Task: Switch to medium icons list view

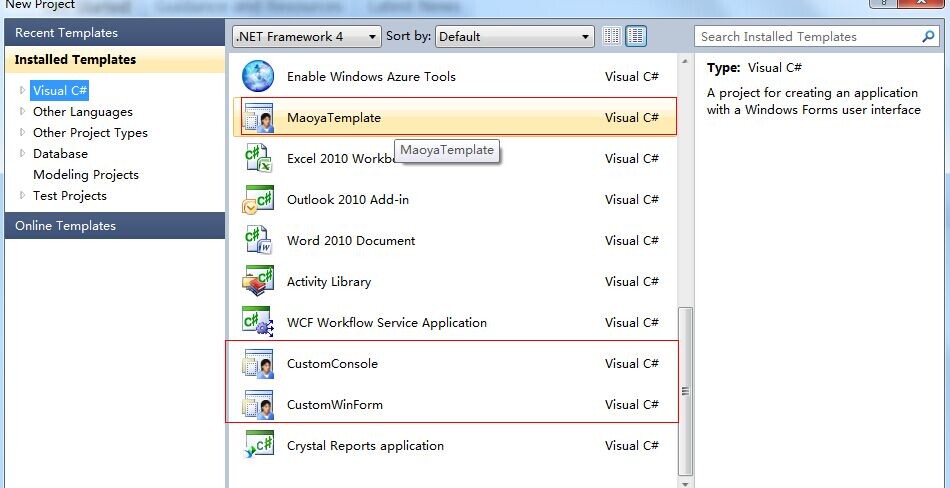Action: pyautogui.click(x=636, y=36)
